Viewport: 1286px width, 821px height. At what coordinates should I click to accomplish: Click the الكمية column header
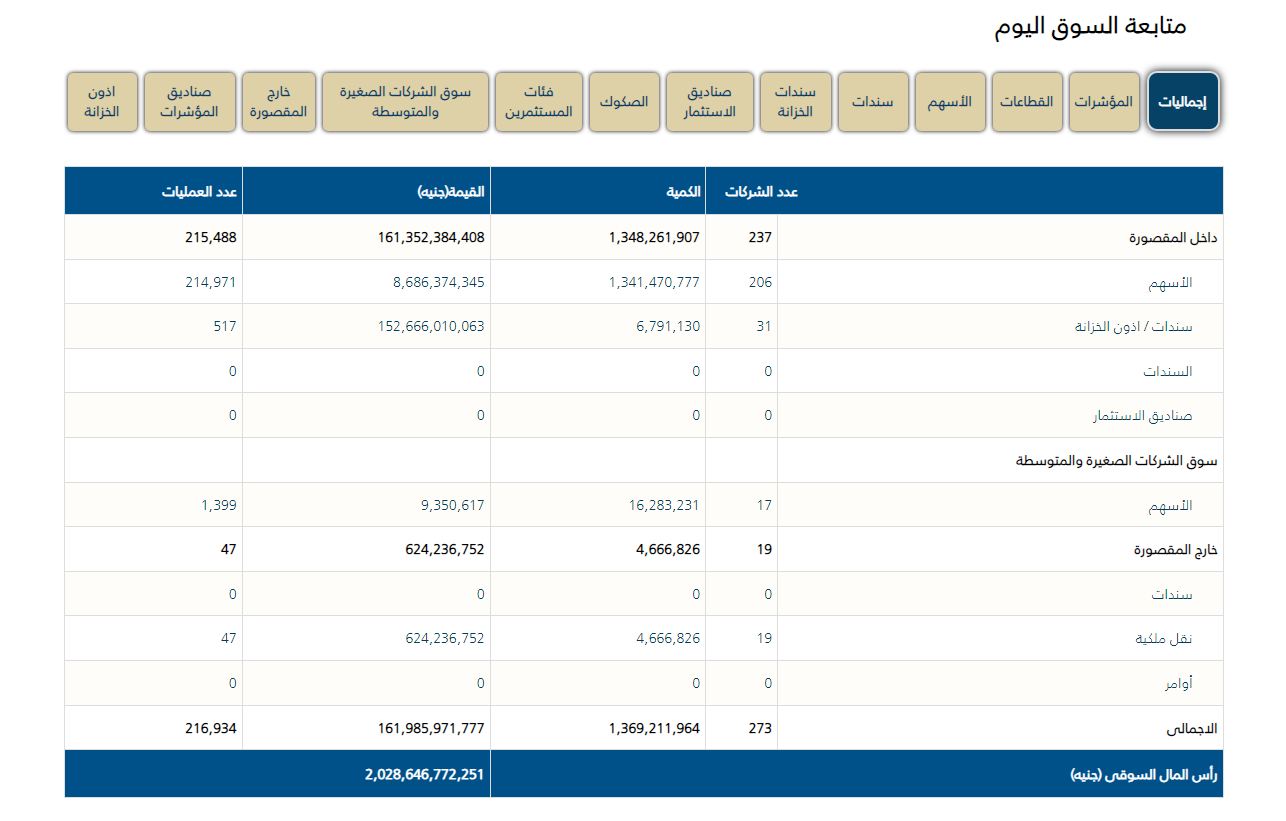(x=683, y=191)
